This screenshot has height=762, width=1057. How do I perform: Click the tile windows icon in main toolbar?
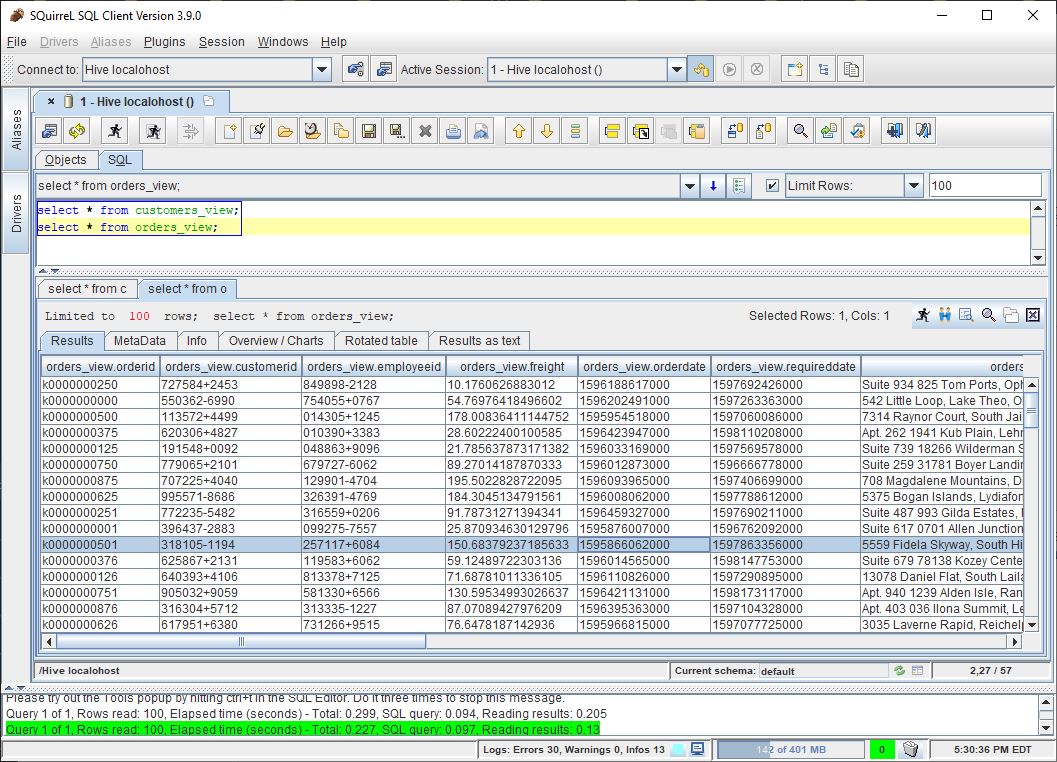[823, 69]
